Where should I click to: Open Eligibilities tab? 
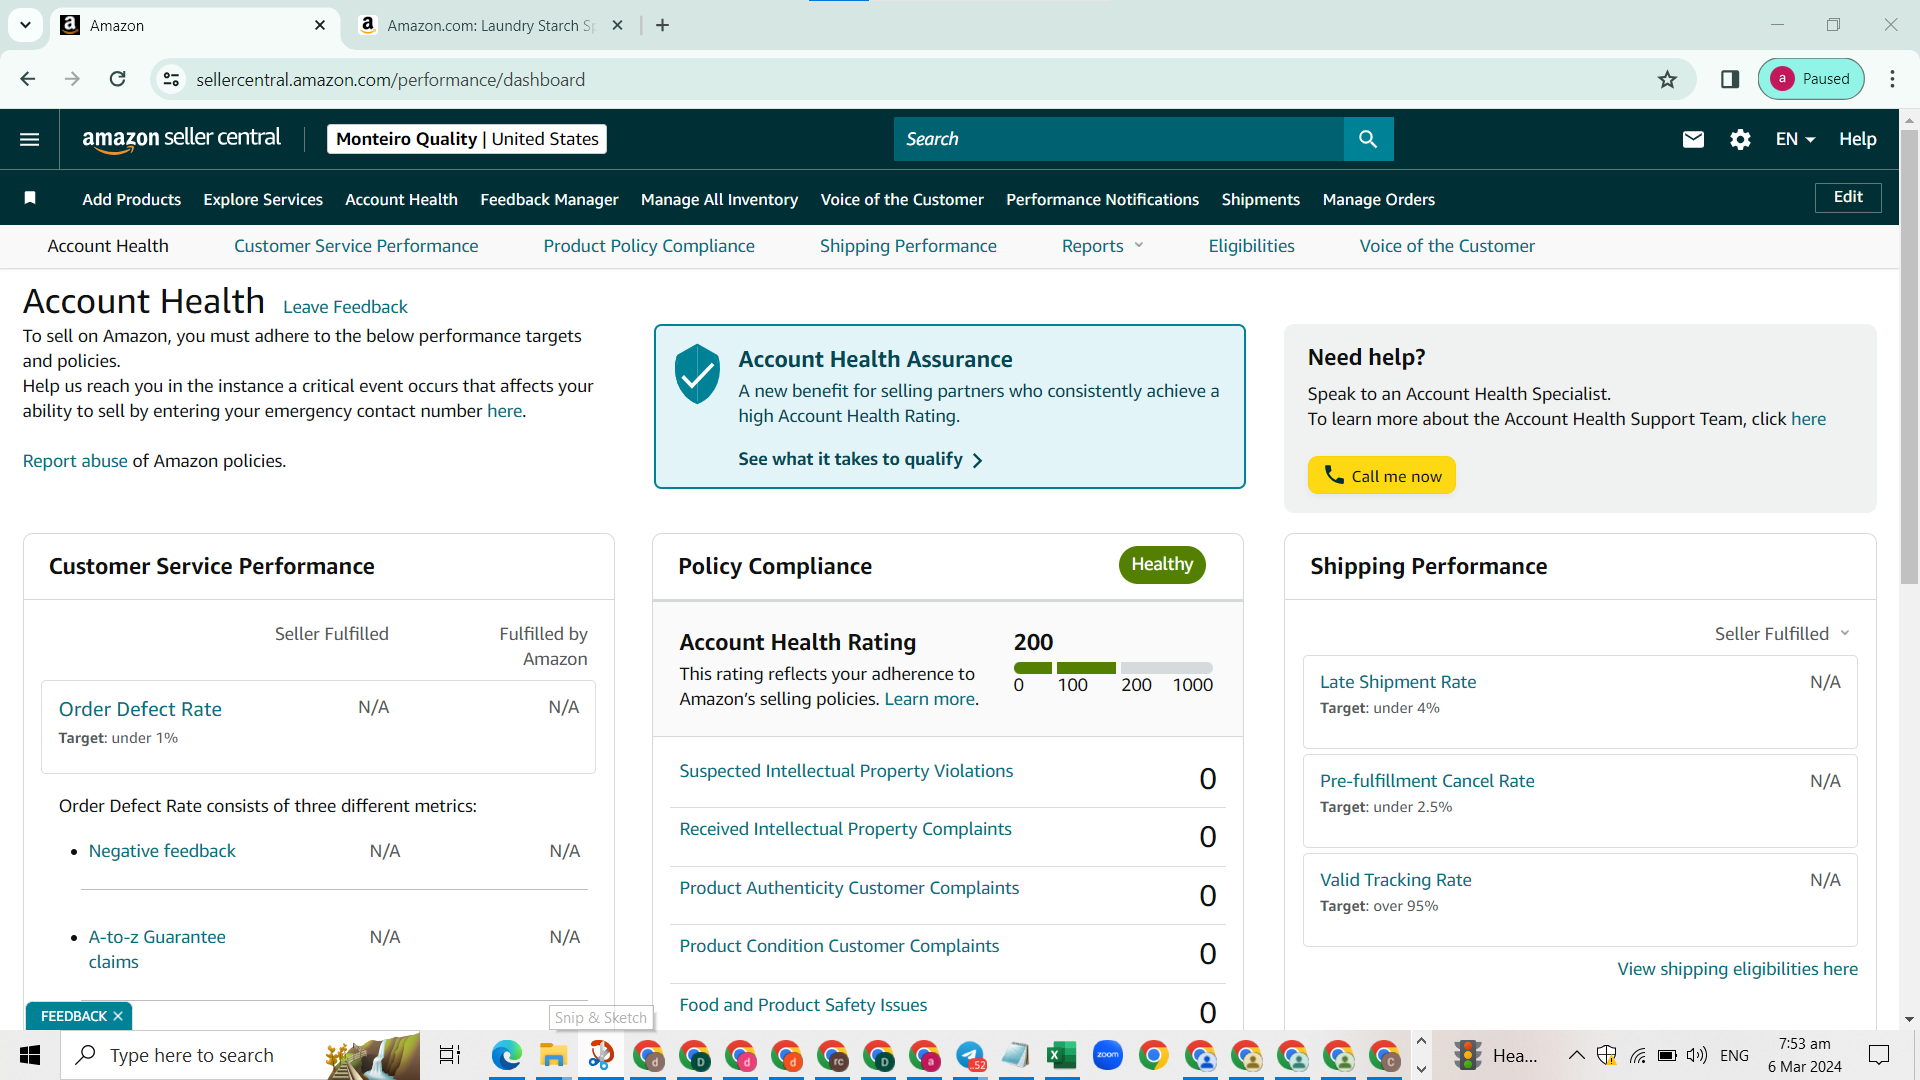tap(1251, 246)
